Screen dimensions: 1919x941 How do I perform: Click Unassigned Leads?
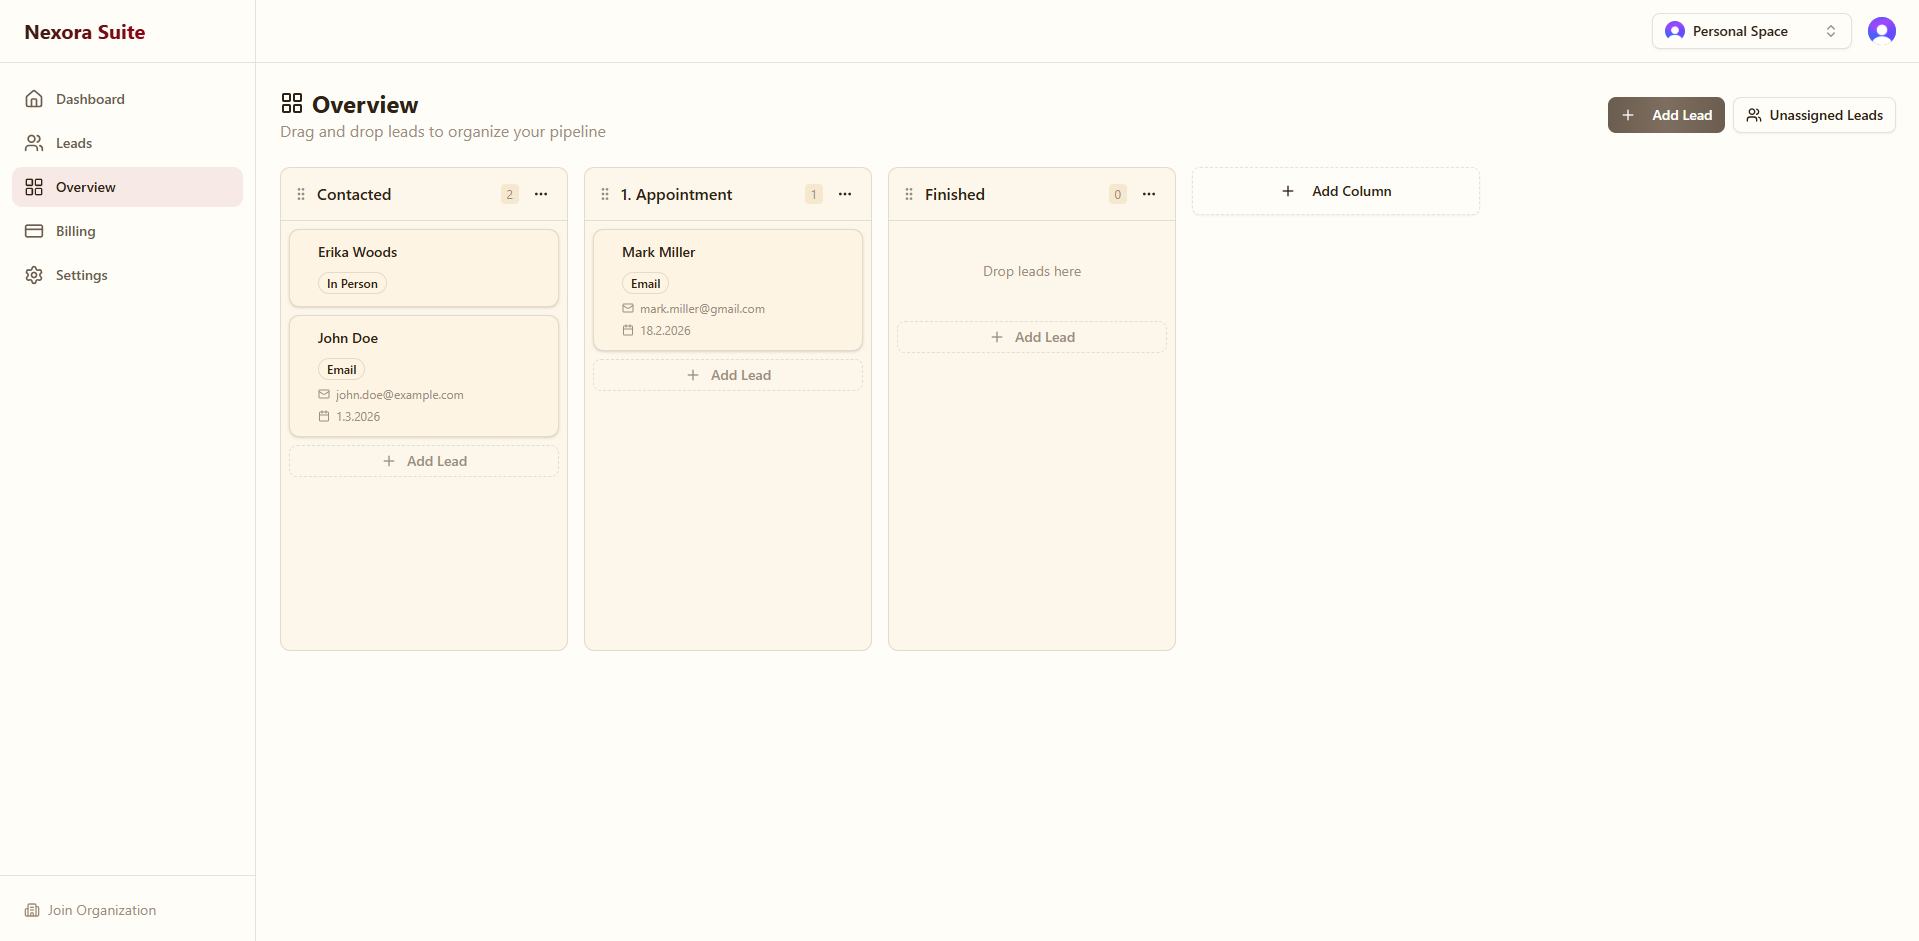pos(1814,114)
